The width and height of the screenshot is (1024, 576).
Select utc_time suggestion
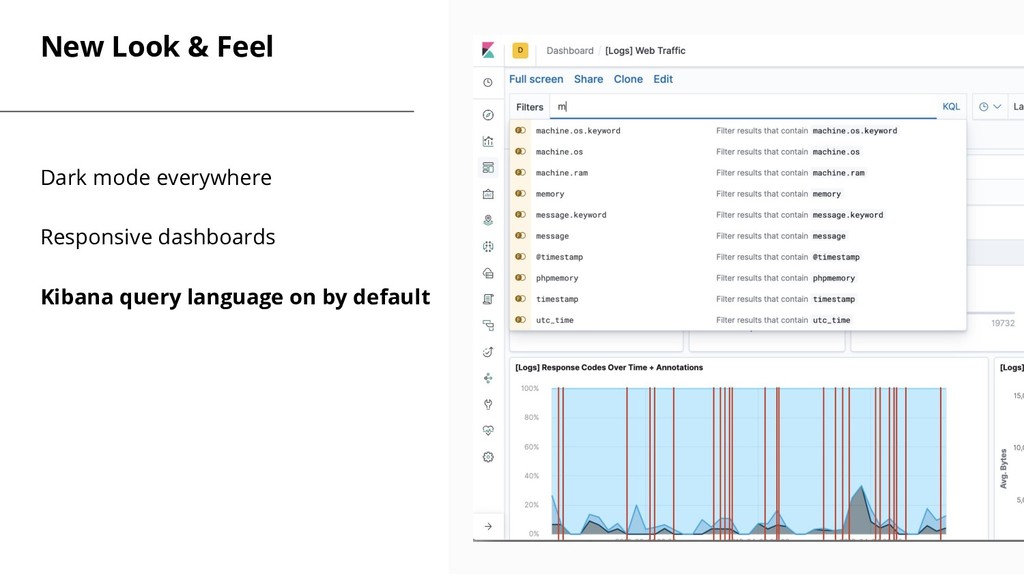(738, 320)
